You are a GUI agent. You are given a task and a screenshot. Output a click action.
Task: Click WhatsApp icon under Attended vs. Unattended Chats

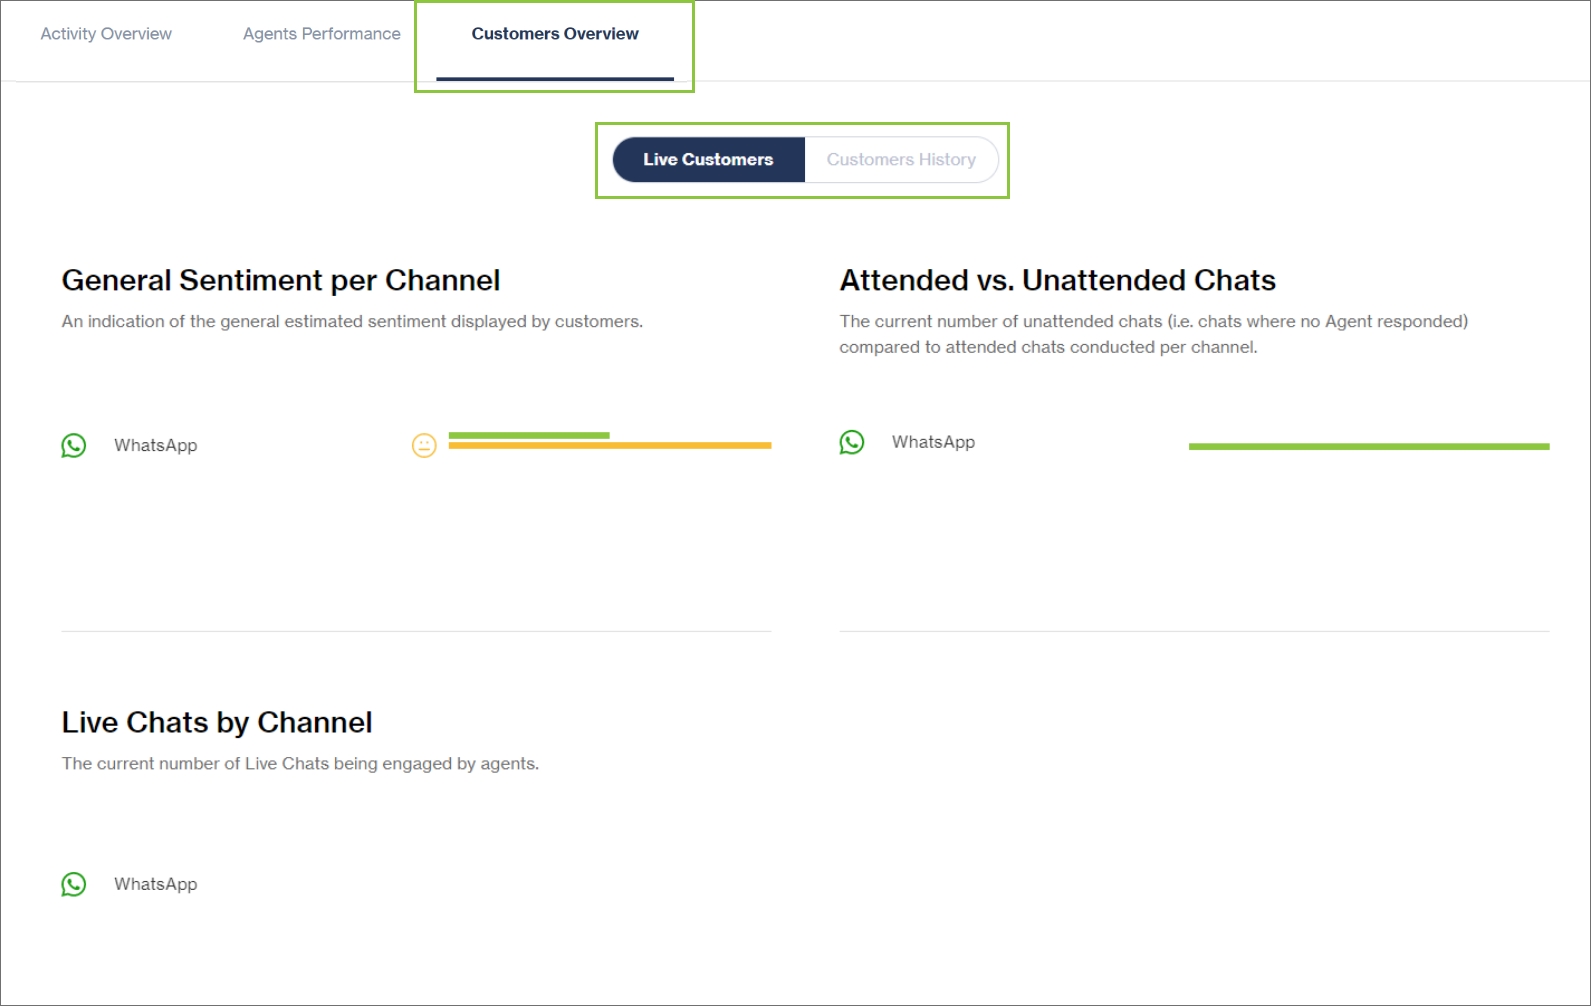[x=852, y=443]
